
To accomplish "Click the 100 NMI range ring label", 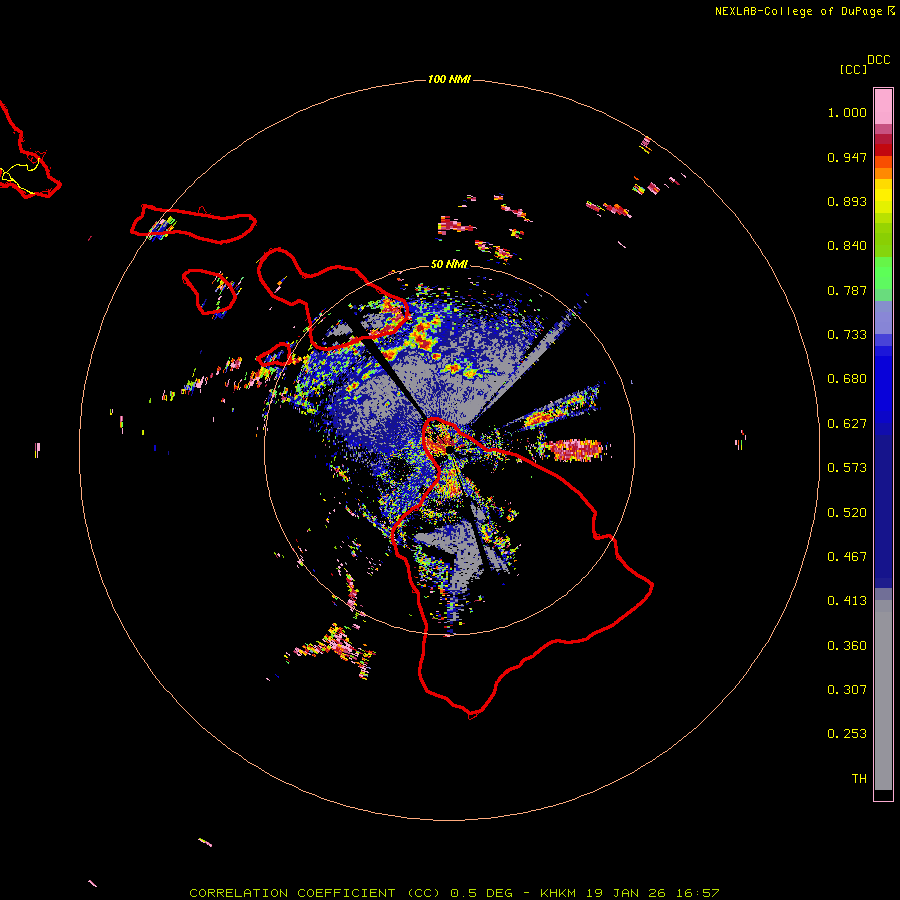I will 449,79.
